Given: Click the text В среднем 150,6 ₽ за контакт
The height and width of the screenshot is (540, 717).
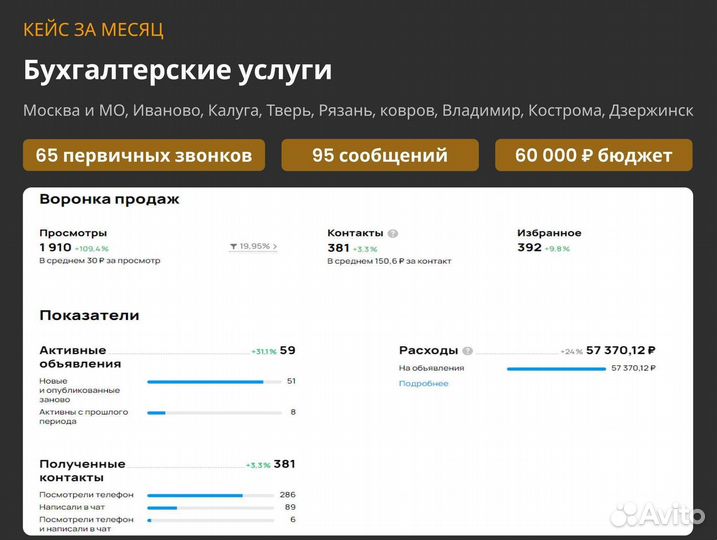Looking at the screenshot, I should pyautogui.click(x=389, y=261).
